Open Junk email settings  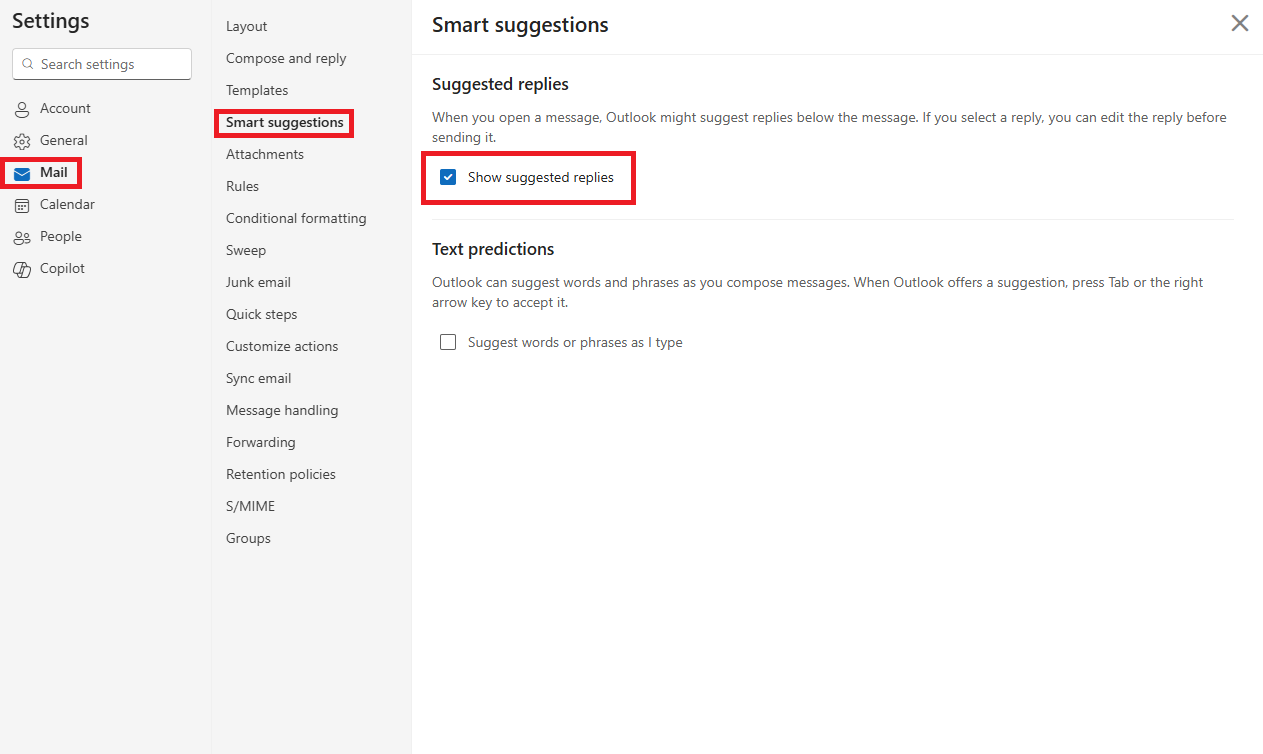[x=258, y=282]
